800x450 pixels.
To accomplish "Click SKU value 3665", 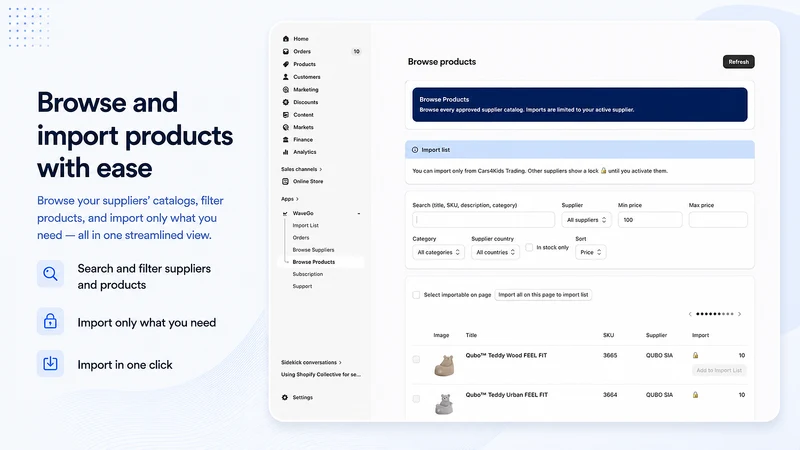I will (x=610, y=355).
